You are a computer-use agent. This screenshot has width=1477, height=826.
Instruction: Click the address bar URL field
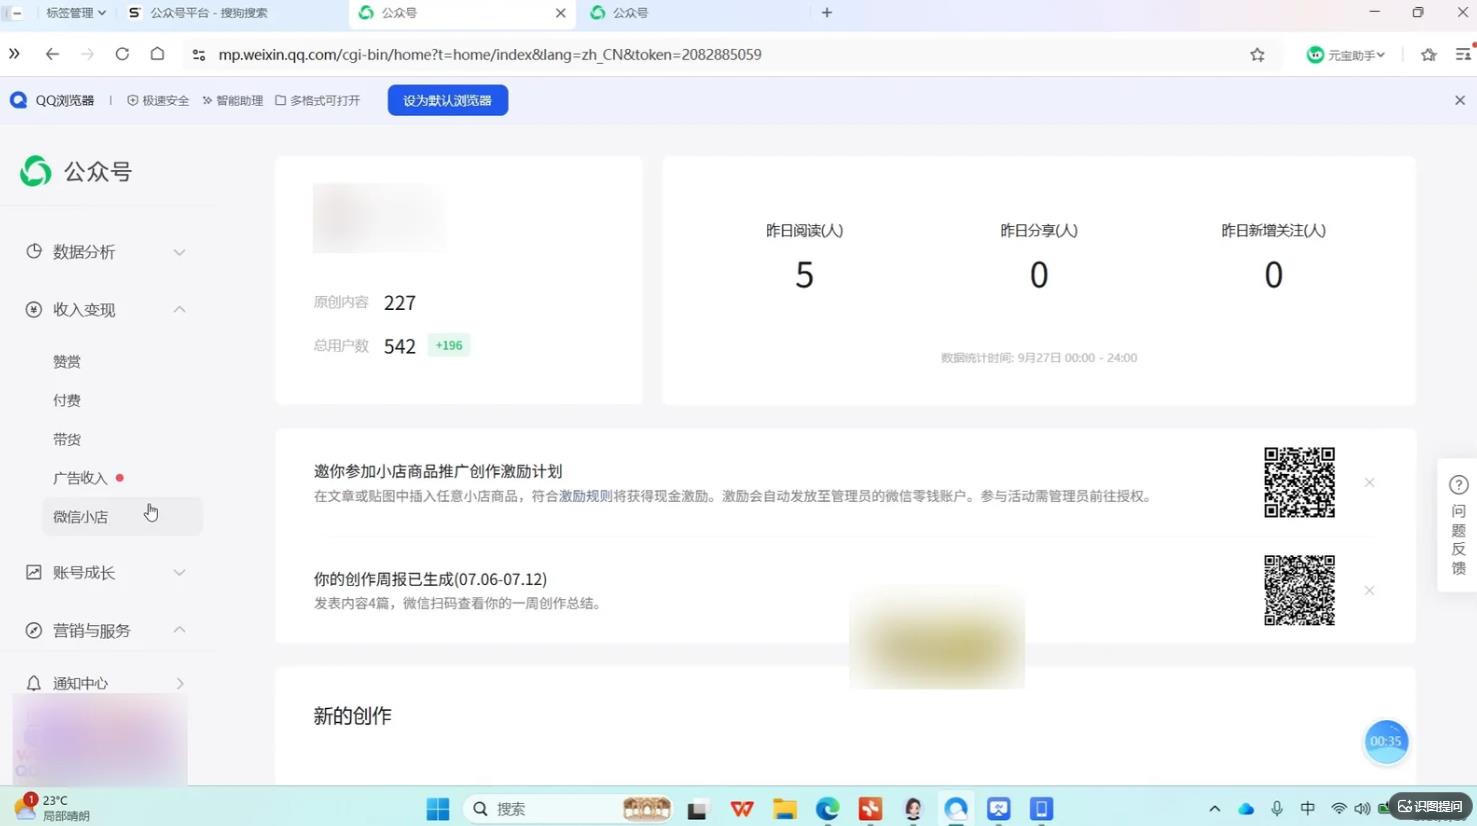(x=490, y=55)
